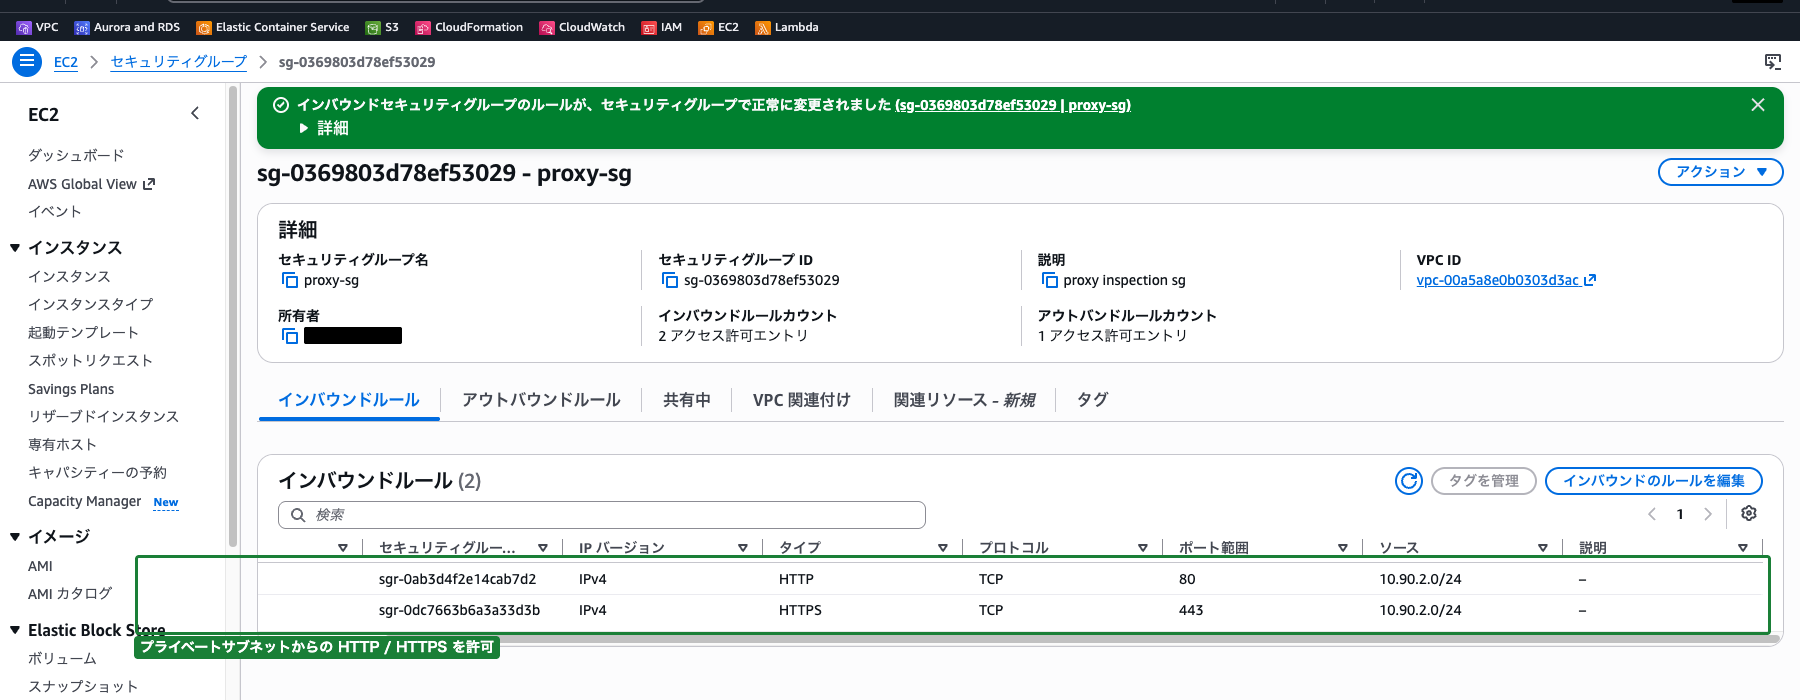Image resolution: width=1800 pixels, height=700 pixels.
Task: Collapse the イメージ sidebar section
Action: coord(15,537)
